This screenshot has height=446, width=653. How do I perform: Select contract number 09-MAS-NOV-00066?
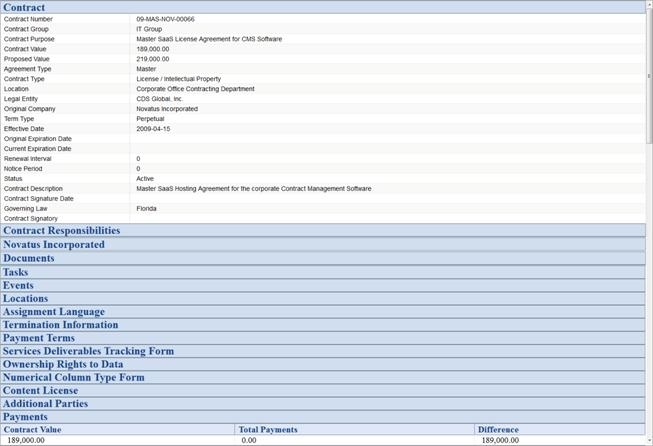pos(165,19)
